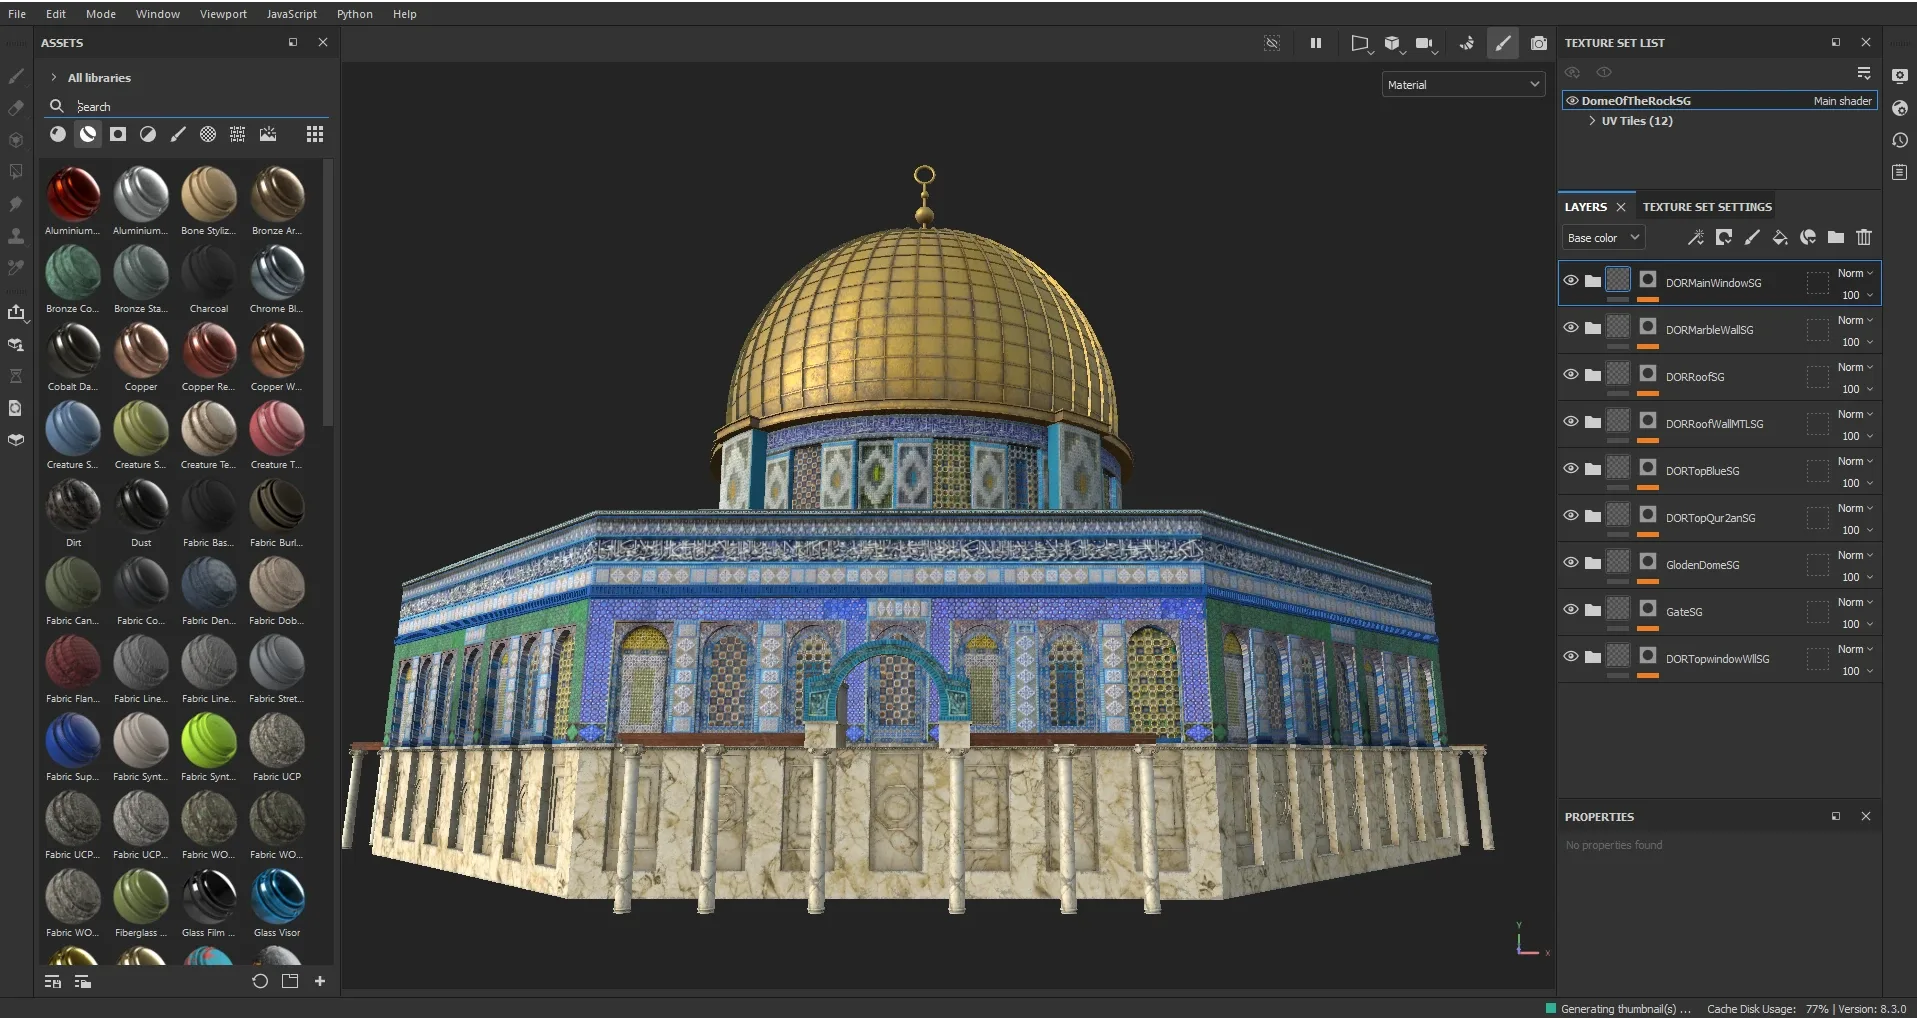Refresh the assets panel with reload button
1917x1018 pixels.
(260, 981)
